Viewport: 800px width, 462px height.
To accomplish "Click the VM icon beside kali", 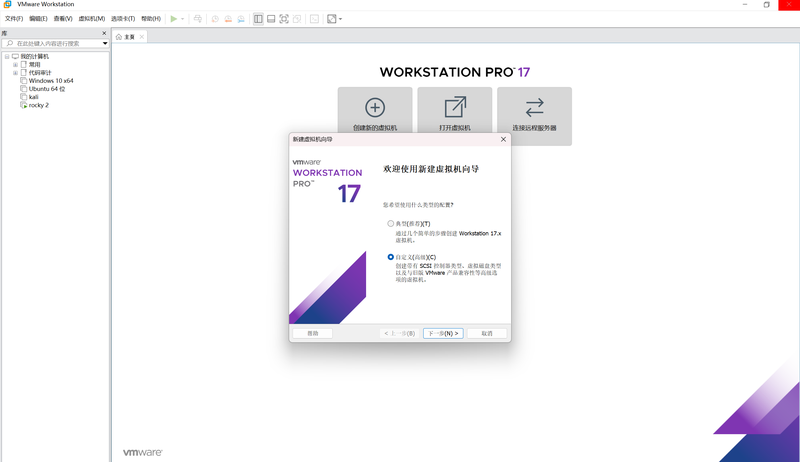I will [23, 97].
